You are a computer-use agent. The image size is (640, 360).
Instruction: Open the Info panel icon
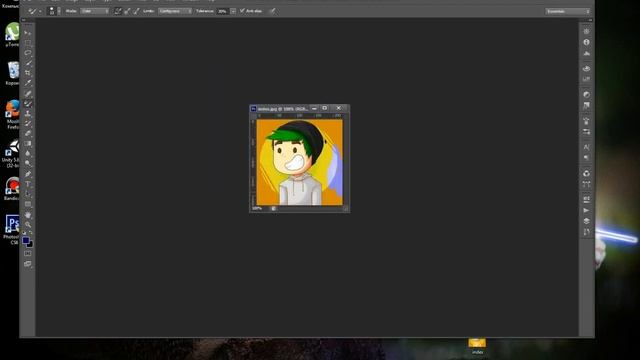[x=587, y=42]
